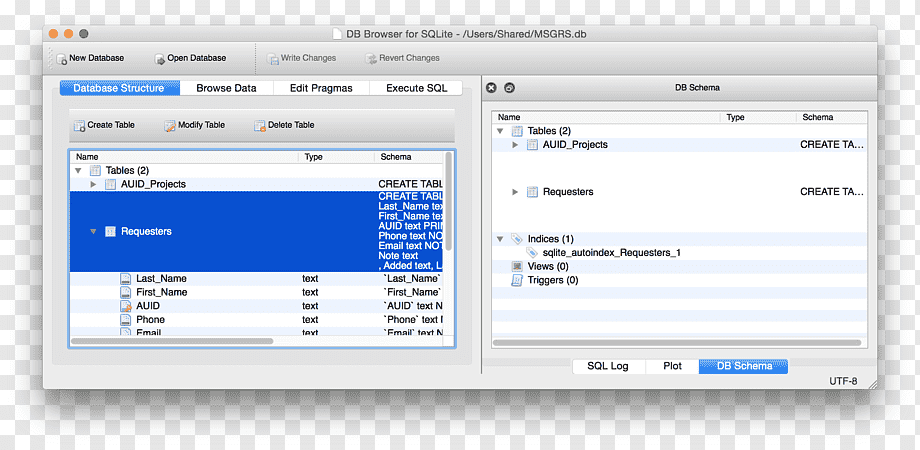Click horizontal scrollbar in DB Schema panel

(x=677, y=343)
